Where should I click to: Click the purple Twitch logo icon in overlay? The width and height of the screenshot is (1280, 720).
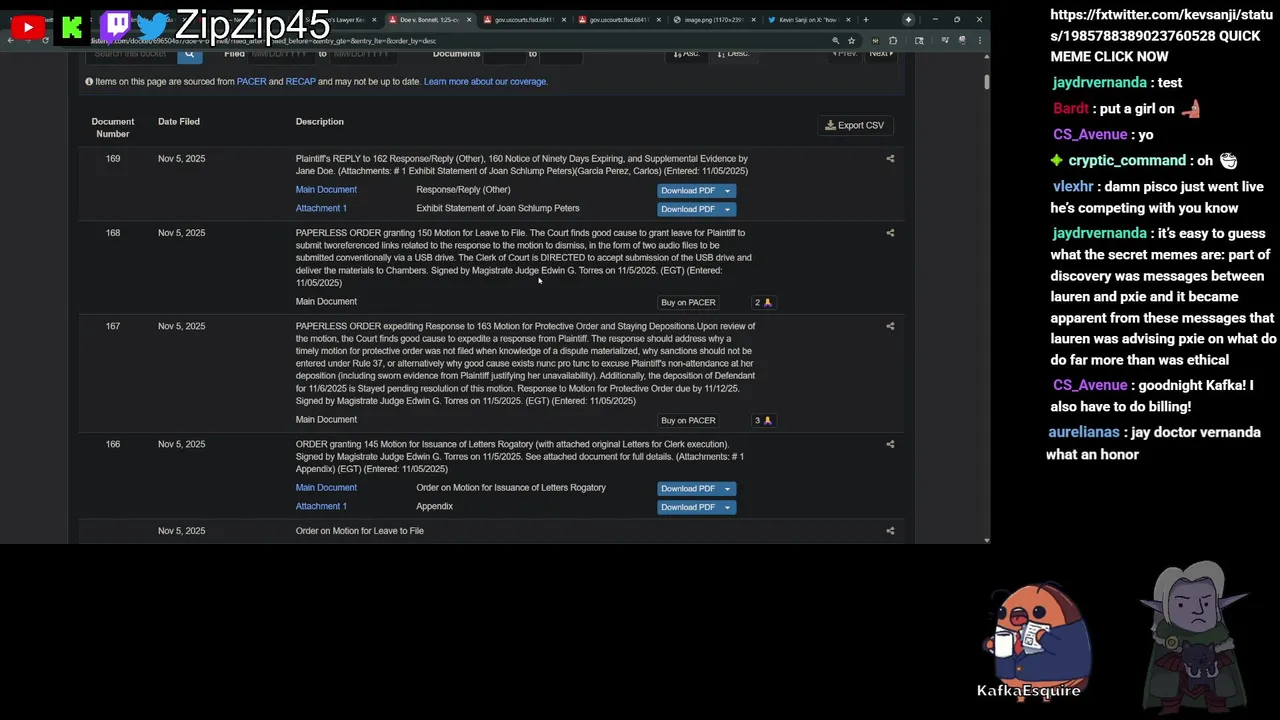115,25
